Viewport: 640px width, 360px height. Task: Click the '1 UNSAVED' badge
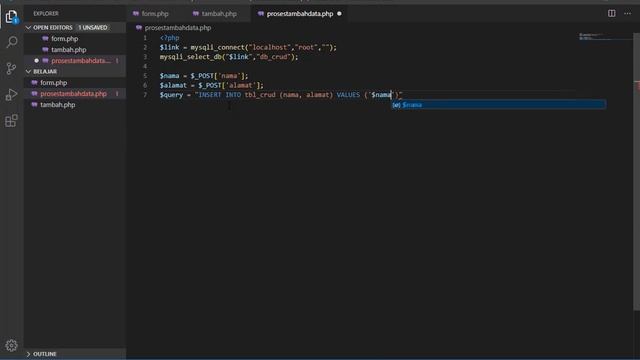93,27
